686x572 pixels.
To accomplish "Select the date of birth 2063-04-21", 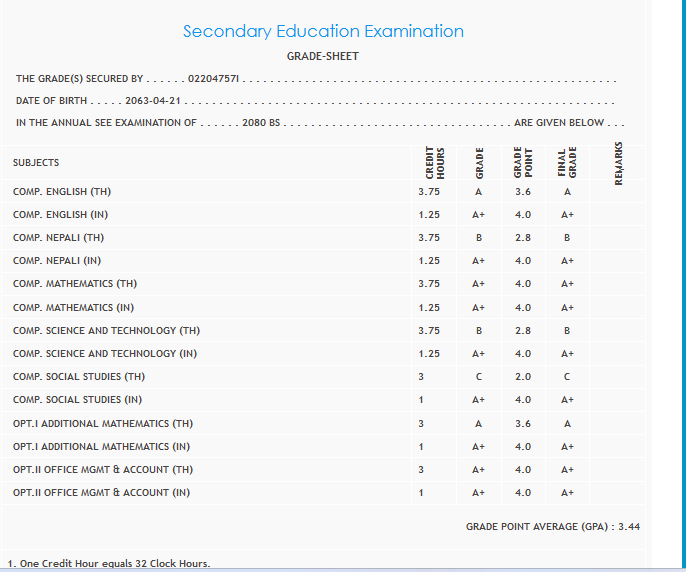I will [152, 100].
